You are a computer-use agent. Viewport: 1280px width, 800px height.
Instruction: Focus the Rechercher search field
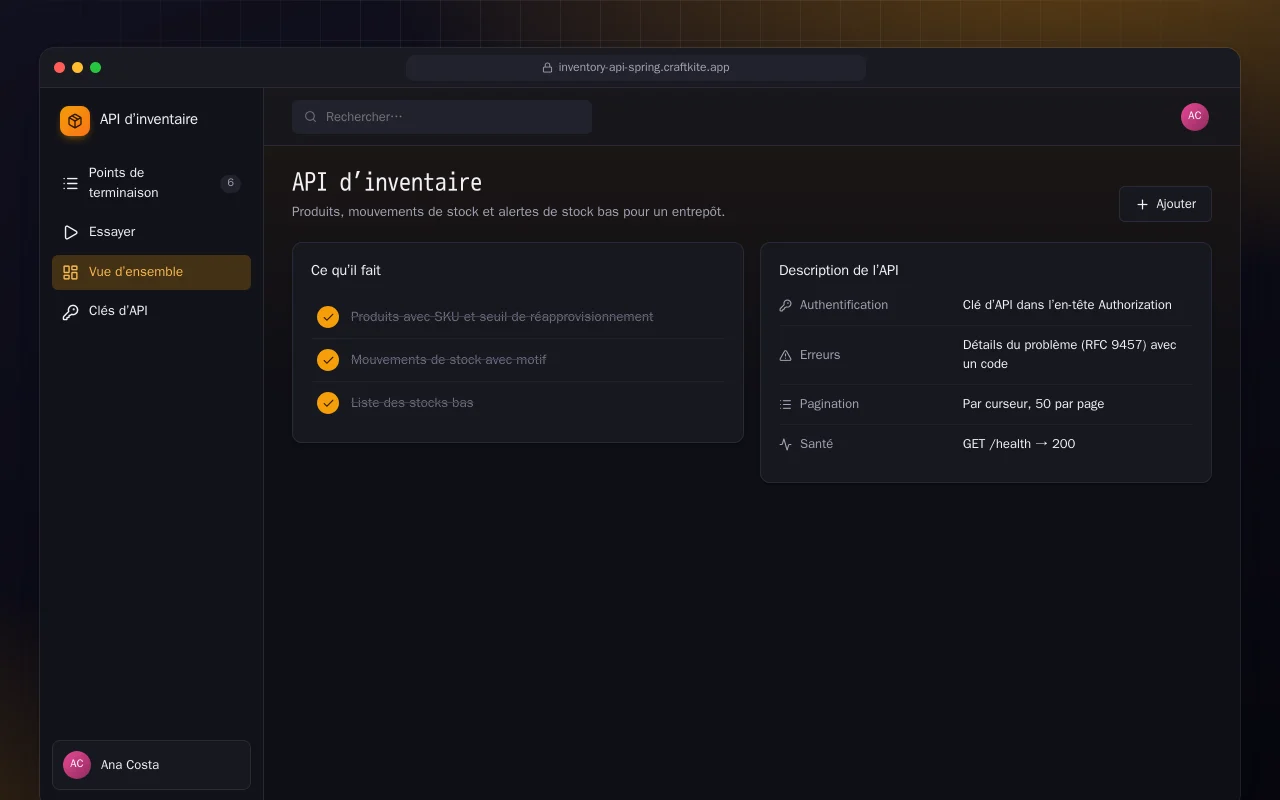[442, 117]
